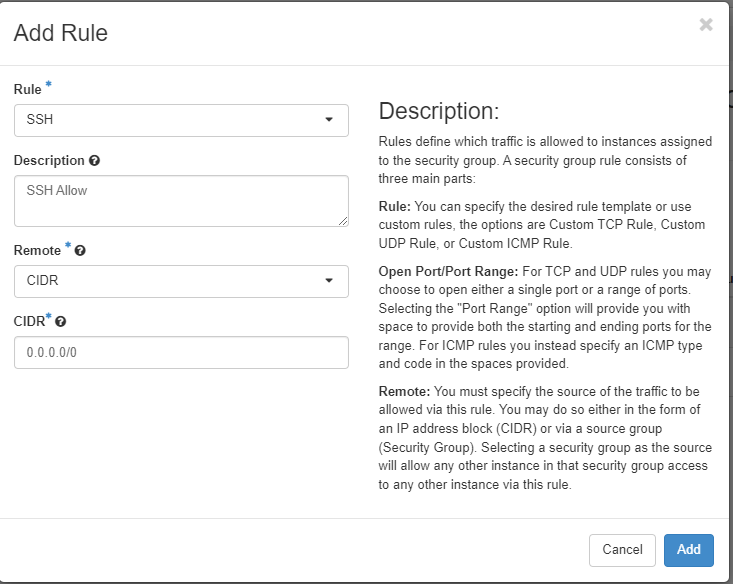This screenshot has height=584, width=733.
Task: Focus the CIDR input field with 0.0.0.0/0
Action: pyautogui.click(x=180, y=352)
